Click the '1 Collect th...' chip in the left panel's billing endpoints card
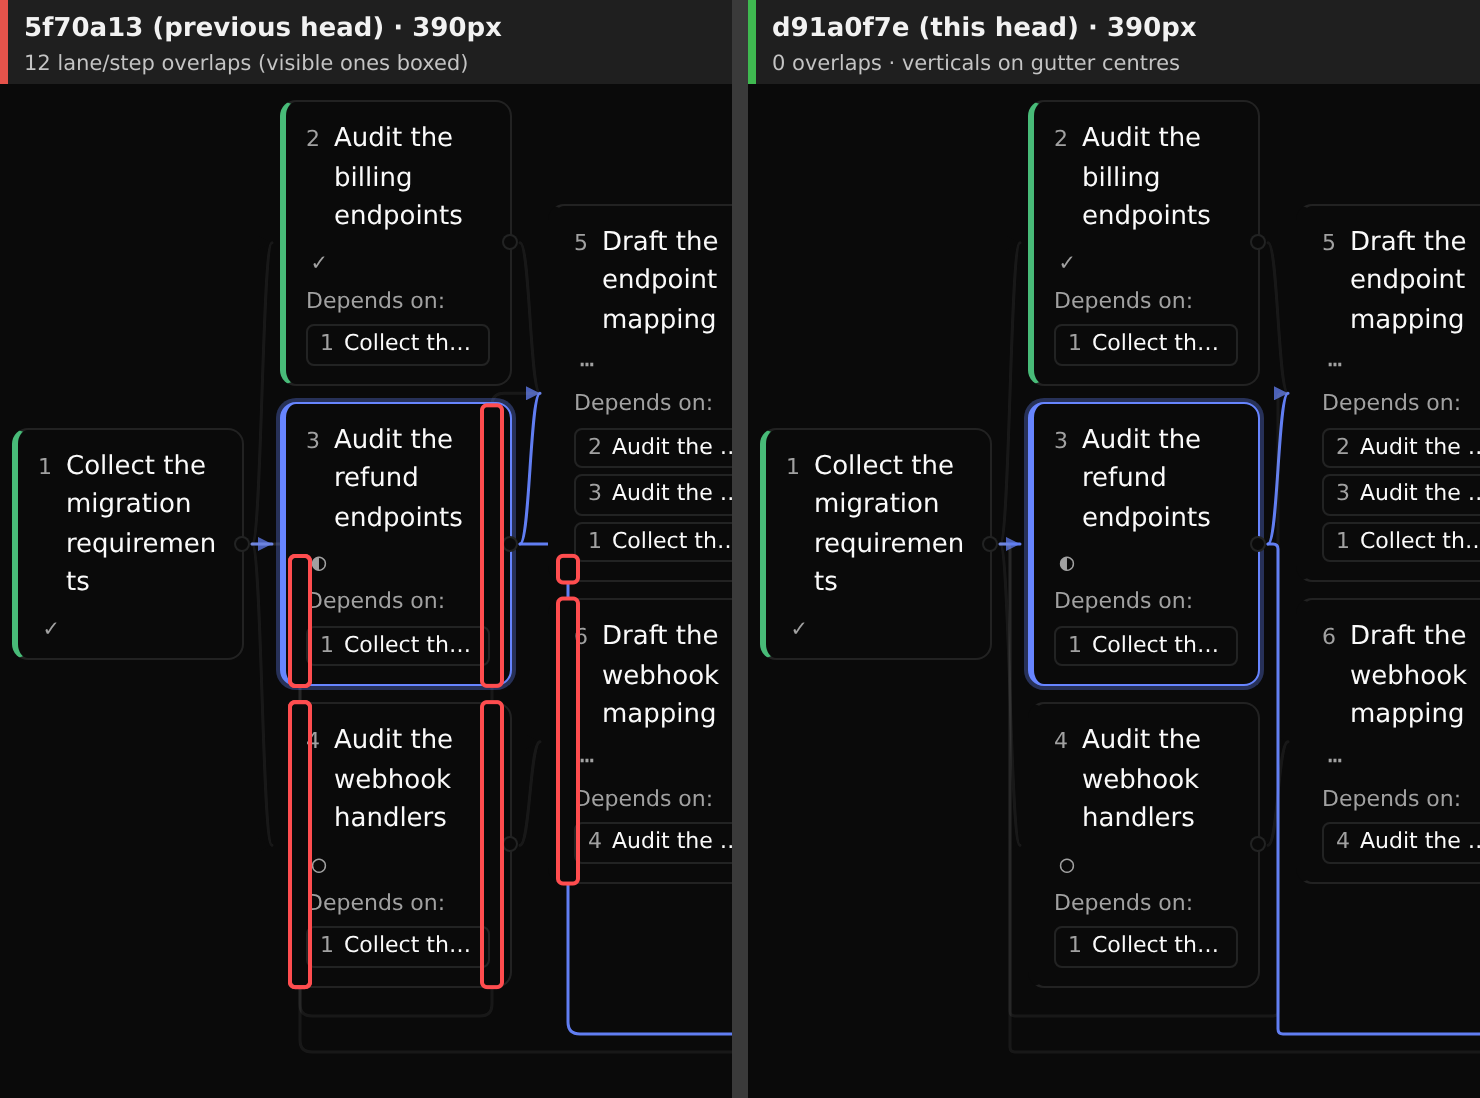The image size is (1480, 1098). (x=398, y=343)
